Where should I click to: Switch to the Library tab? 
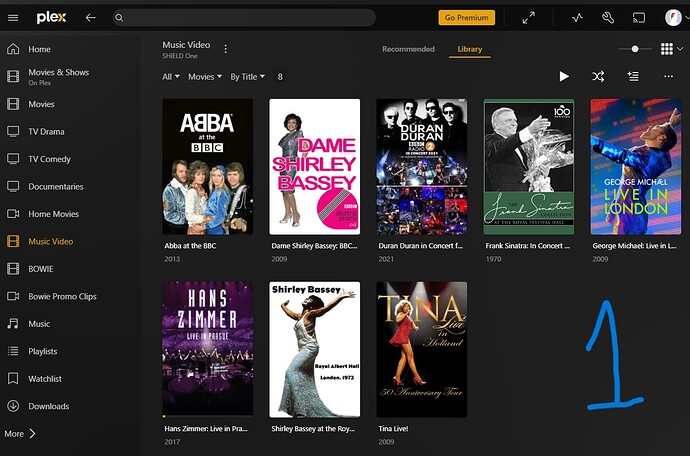(470, 49)
